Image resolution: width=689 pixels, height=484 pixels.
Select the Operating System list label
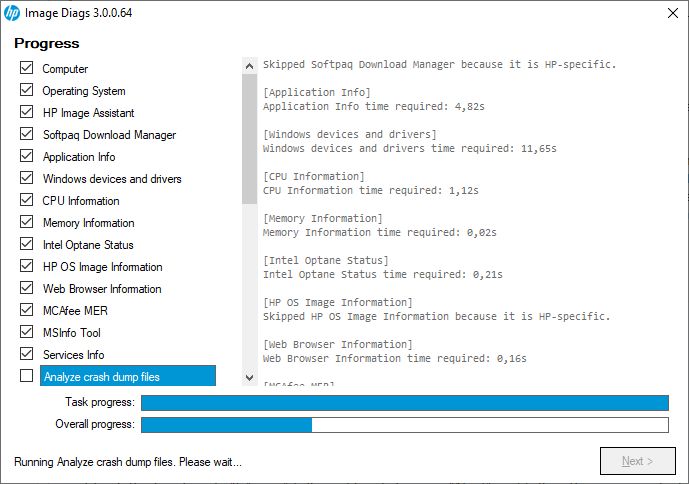[84, 91]
